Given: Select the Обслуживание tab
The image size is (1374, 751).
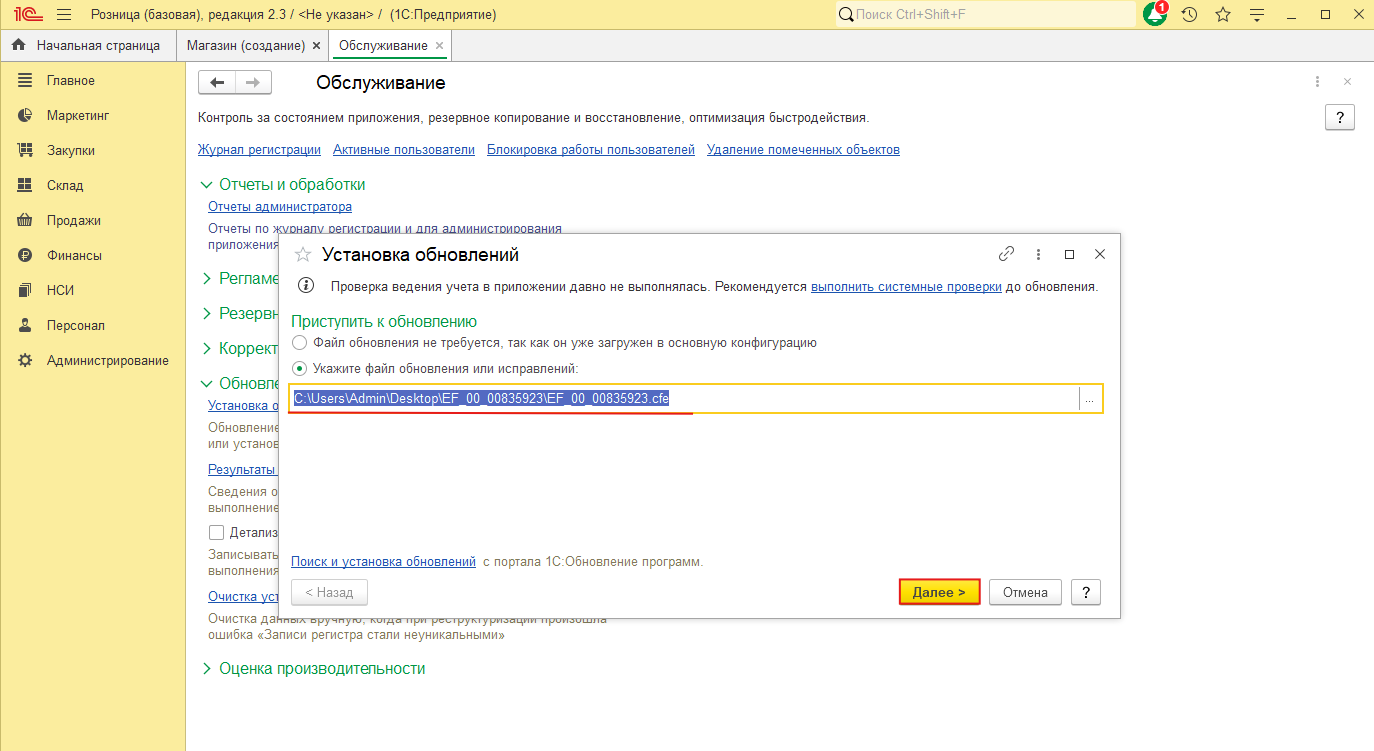Looking at the screenshot, I should tap(383, 45).
